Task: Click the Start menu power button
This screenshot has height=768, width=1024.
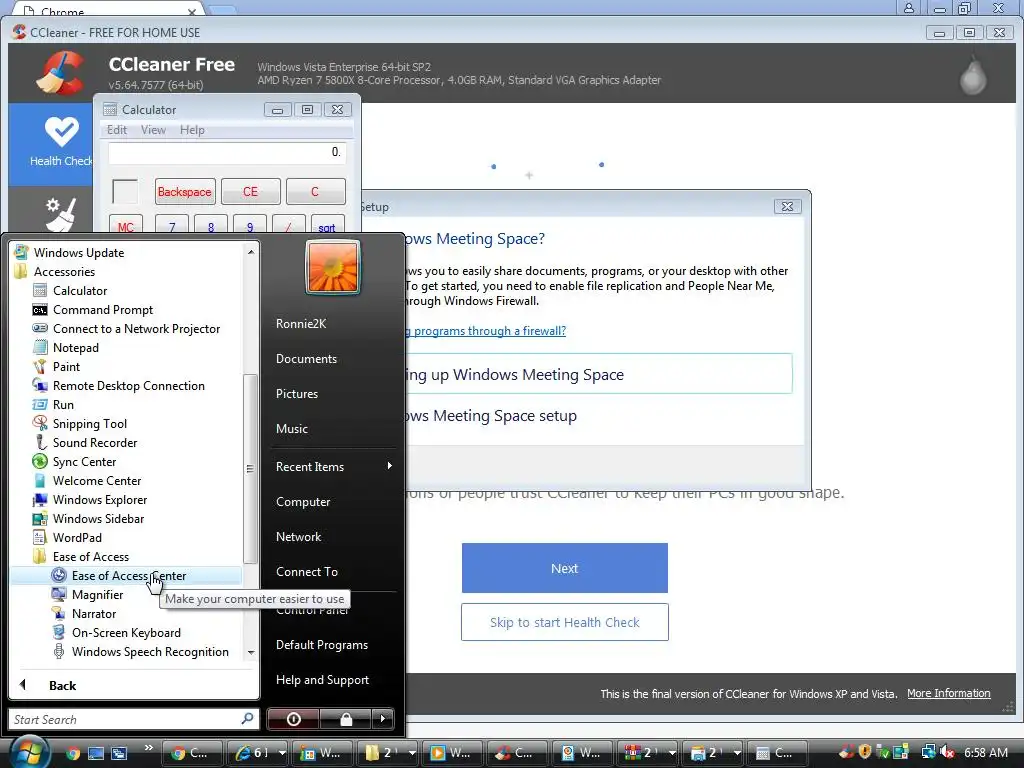Action: pos(293,719)
